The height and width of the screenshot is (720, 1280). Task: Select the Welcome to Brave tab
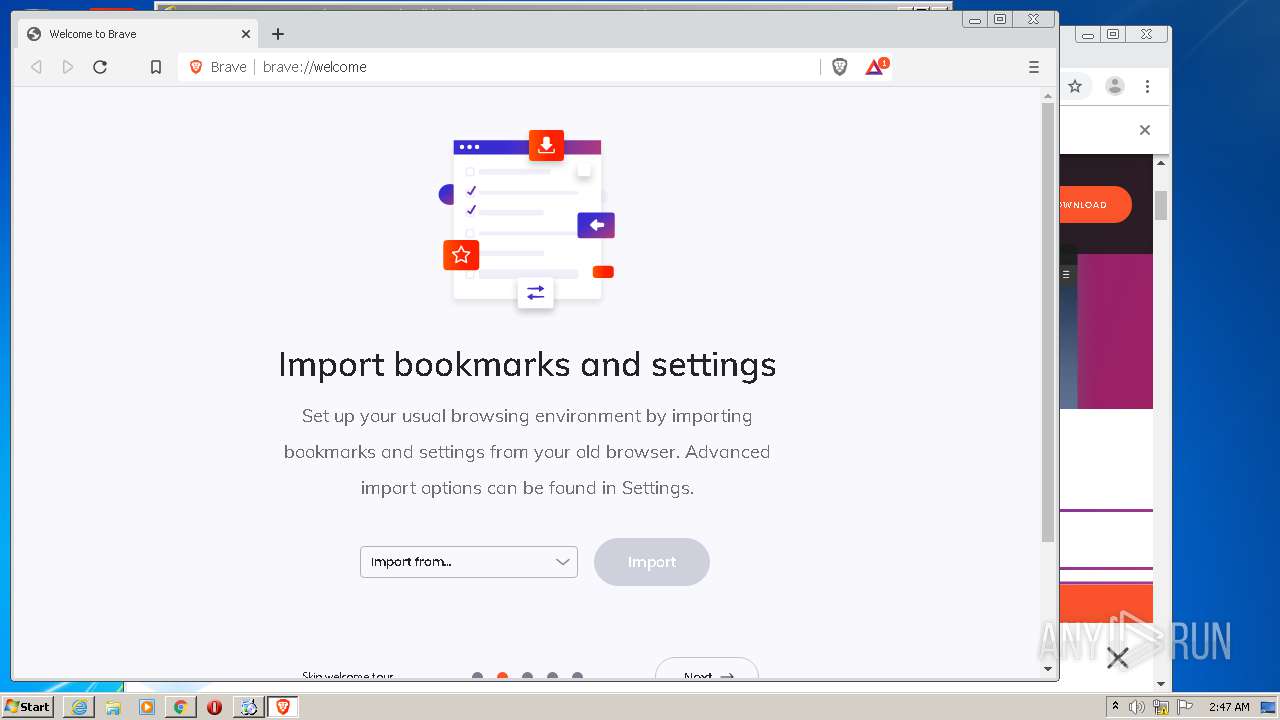pos(139,34)
